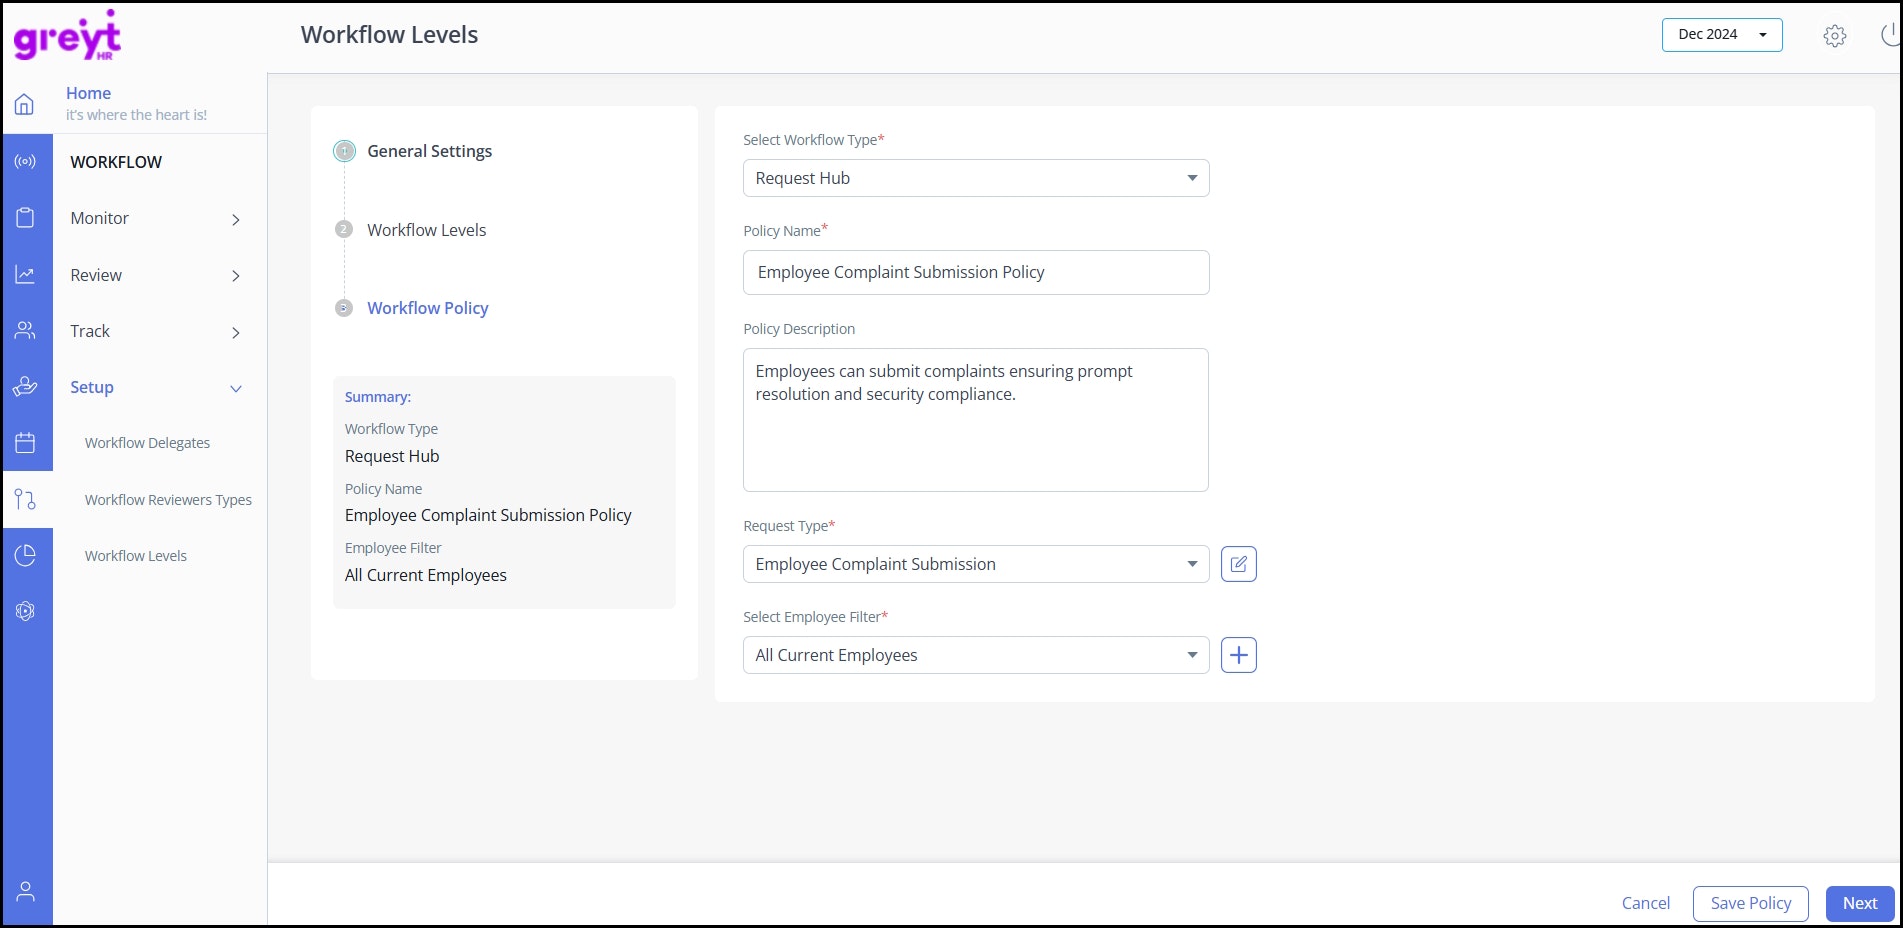Go to the General Settings step
Screen dimensions: 1903x928
click(x=429, y=151)
